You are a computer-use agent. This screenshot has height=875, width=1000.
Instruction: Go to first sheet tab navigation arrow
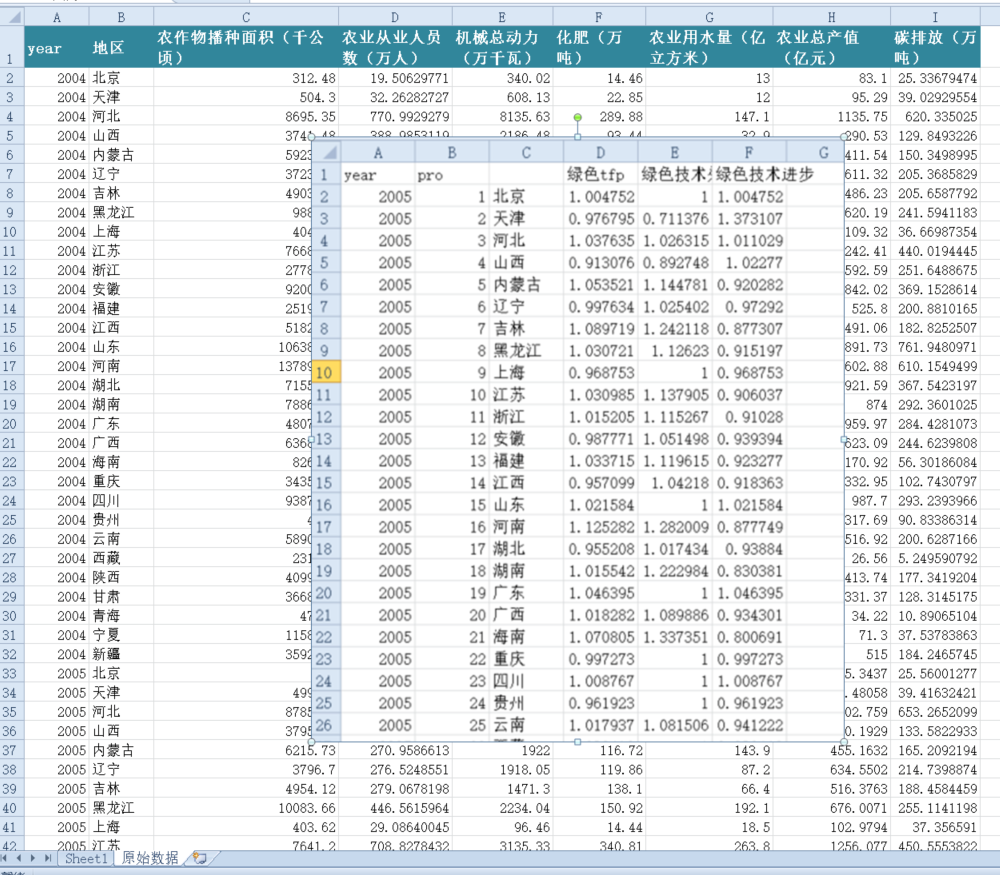(5, 858)
